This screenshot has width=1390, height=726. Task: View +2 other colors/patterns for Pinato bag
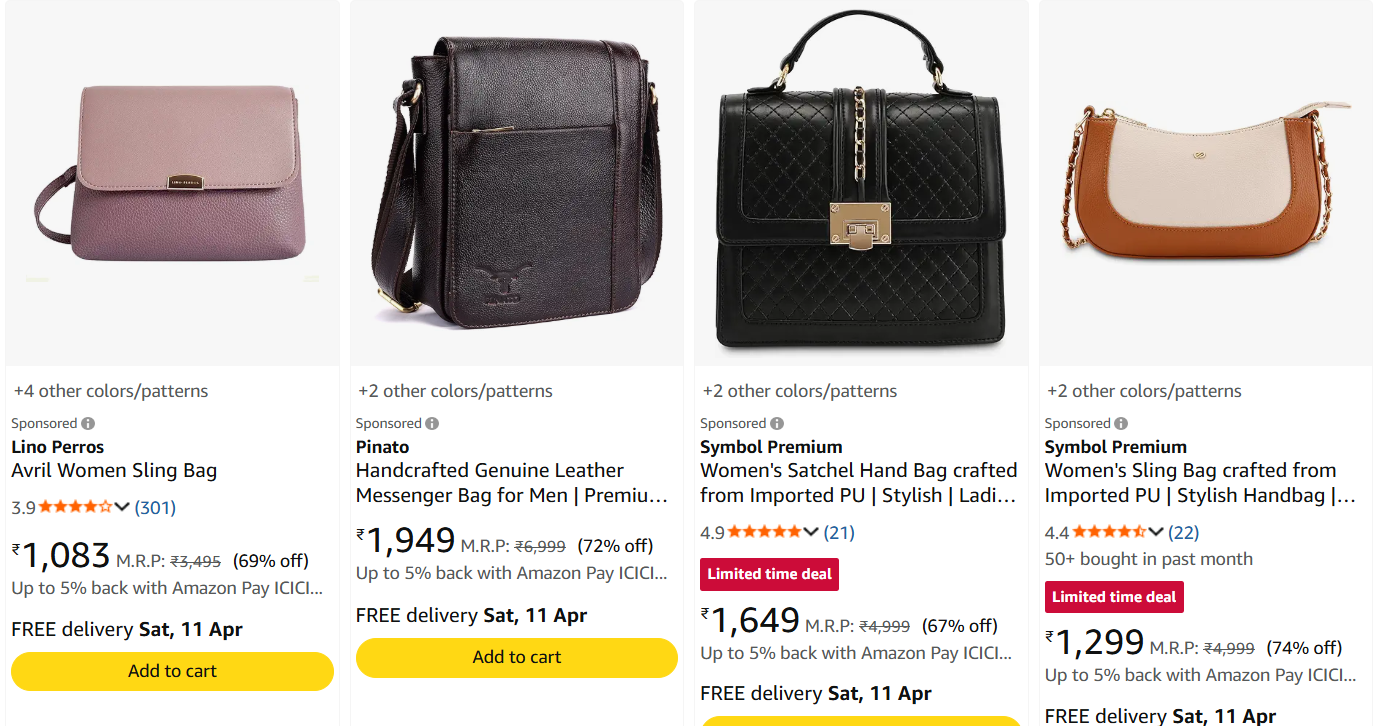[x=455, y=391]
